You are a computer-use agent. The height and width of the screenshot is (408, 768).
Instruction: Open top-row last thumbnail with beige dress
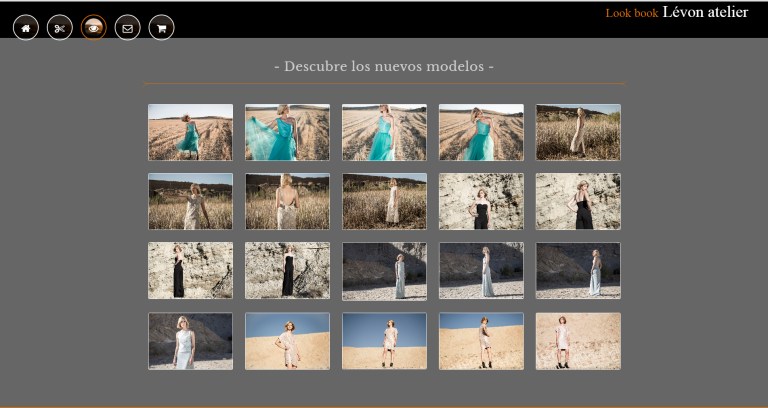point(578,132)
